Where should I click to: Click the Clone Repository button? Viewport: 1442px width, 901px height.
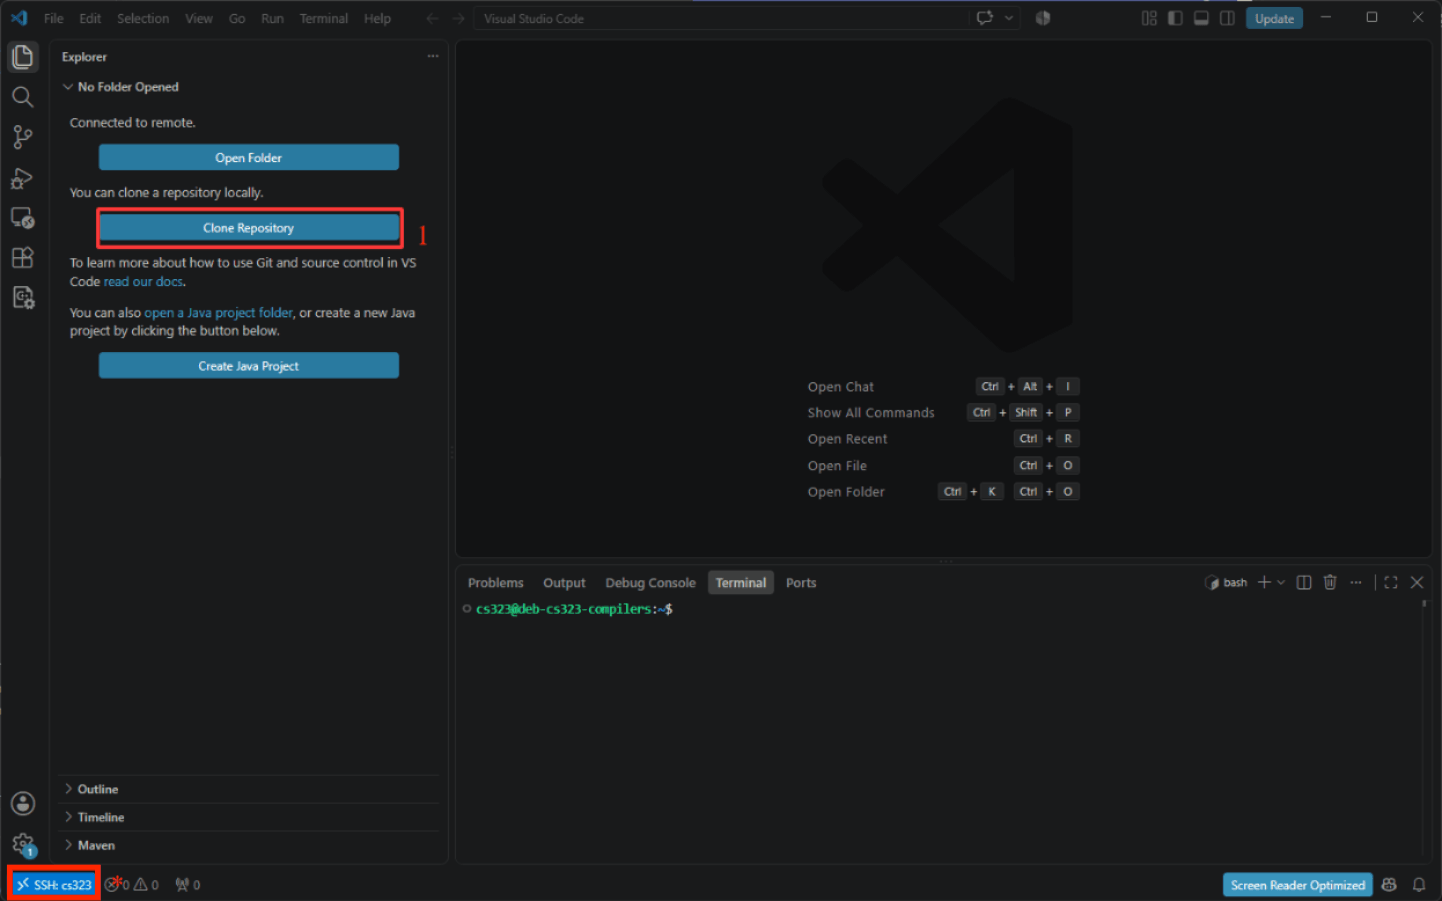(x=249, y=228)
